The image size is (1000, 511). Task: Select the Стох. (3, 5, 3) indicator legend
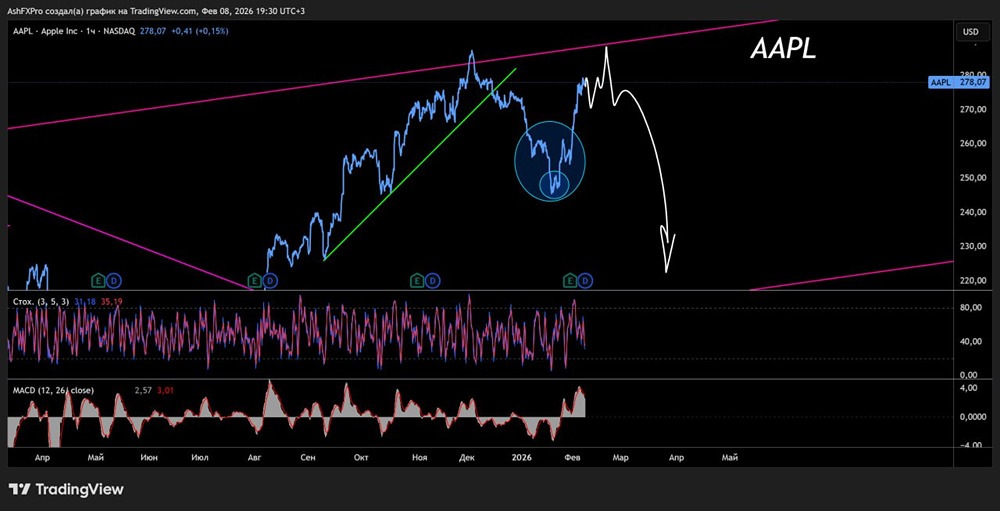pos(41,300)
